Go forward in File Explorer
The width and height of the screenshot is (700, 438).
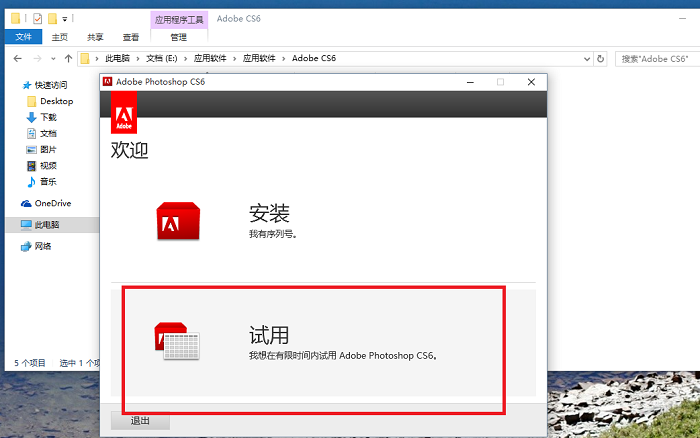point(38,58)
